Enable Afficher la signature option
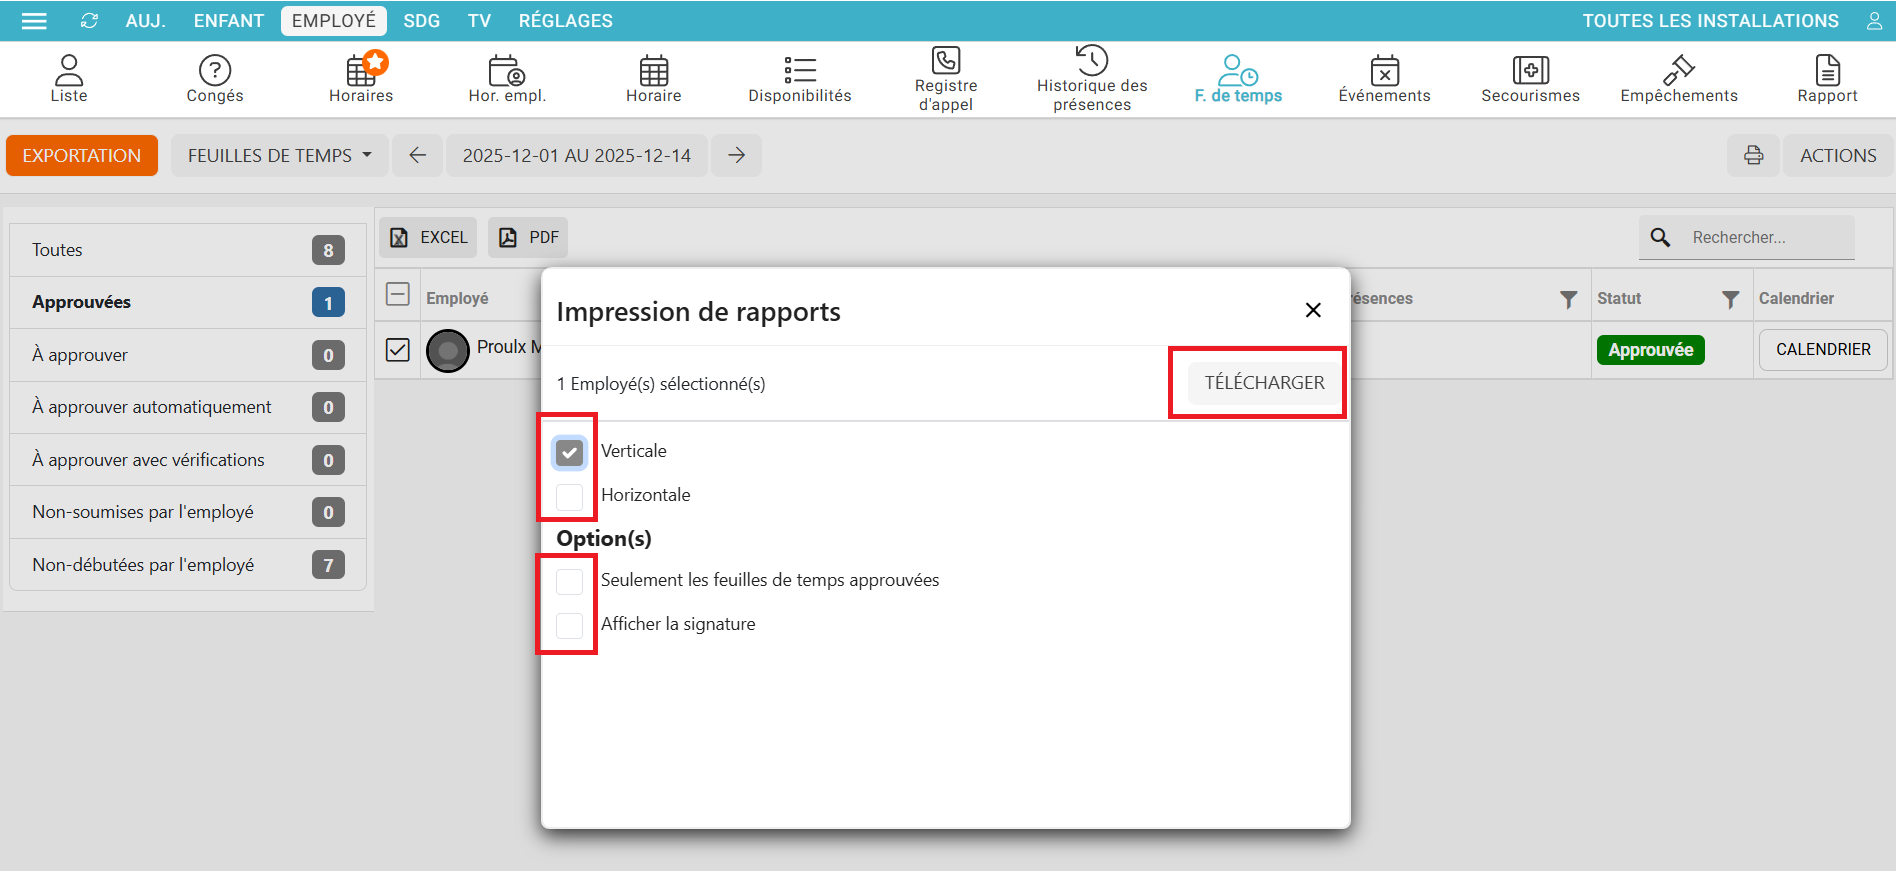The image size is (1896, 871). coord(569,626)
